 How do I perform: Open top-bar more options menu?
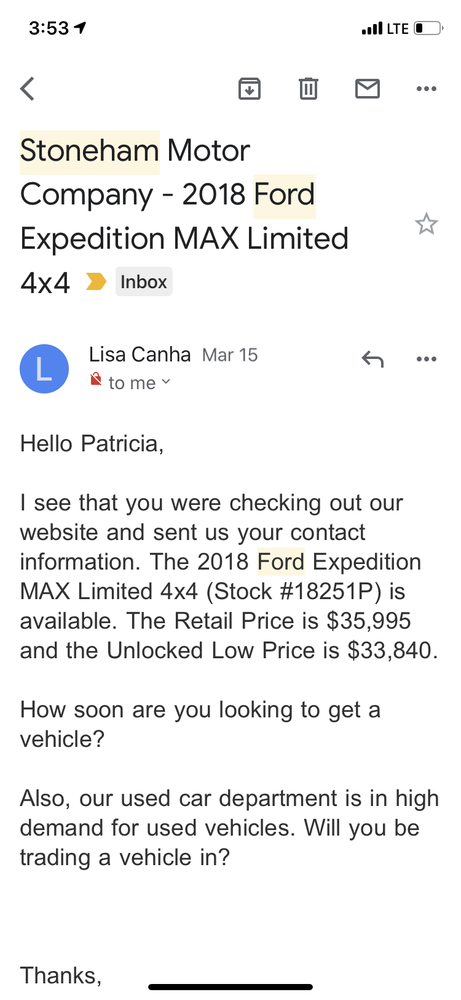426,89
